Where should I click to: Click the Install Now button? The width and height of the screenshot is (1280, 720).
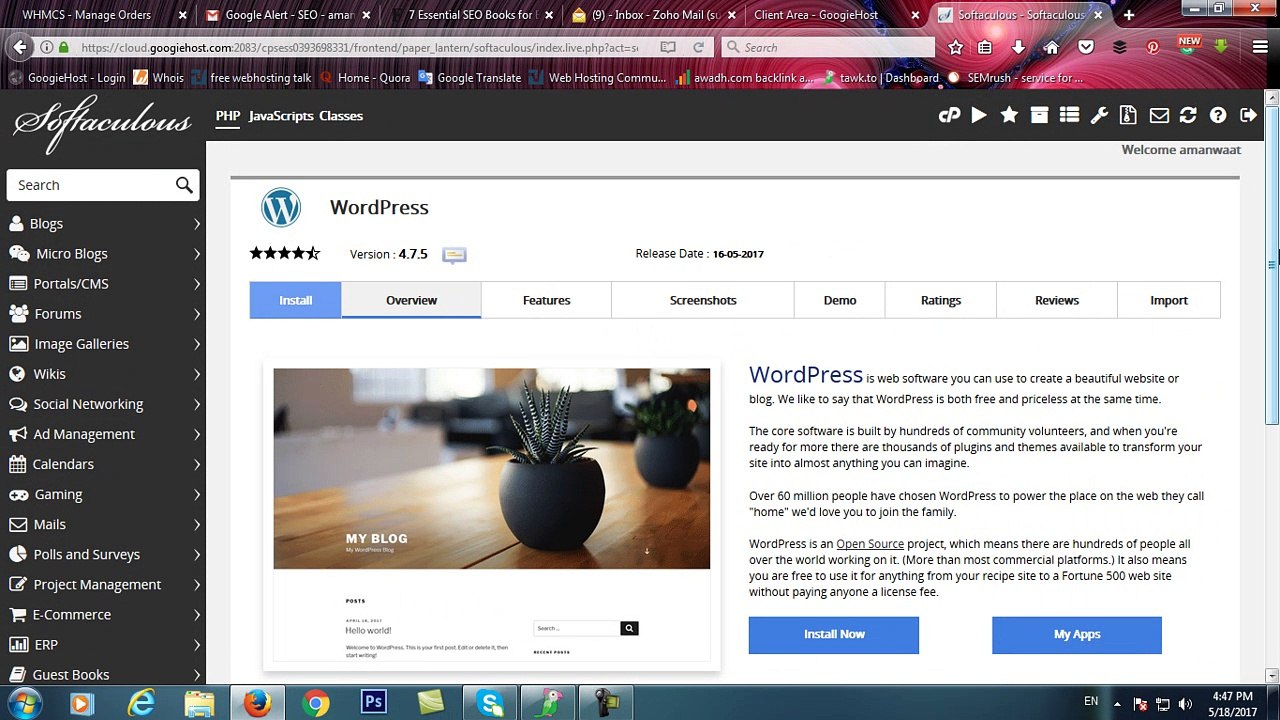click(x=834, y=635)
